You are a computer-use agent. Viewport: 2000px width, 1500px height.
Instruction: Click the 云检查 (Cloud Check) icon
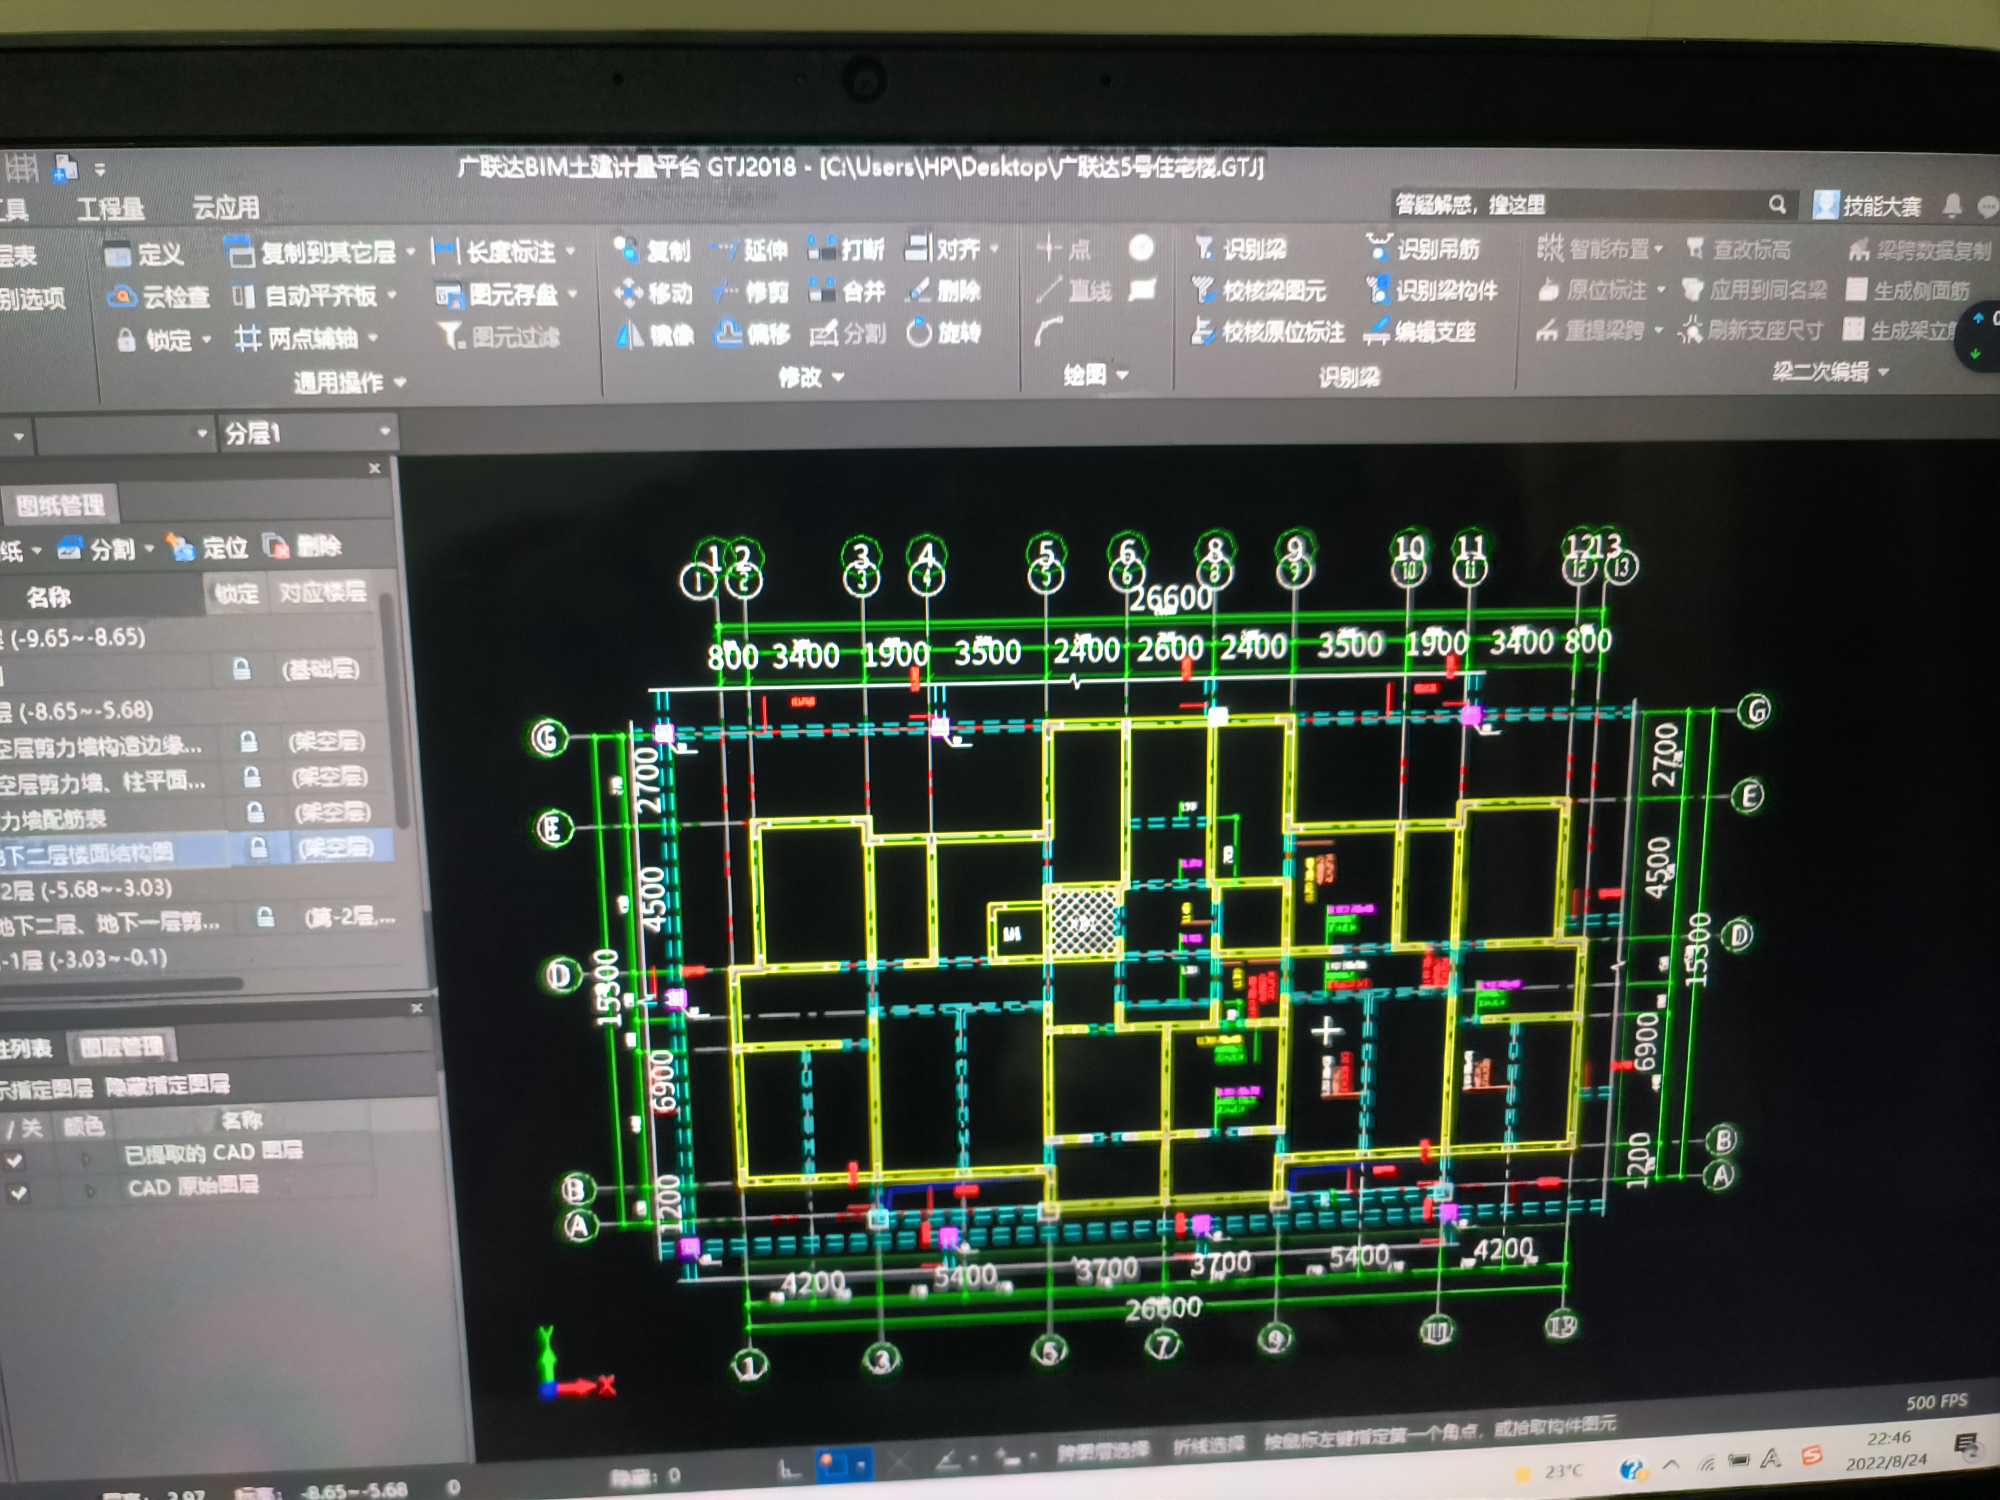121,297
